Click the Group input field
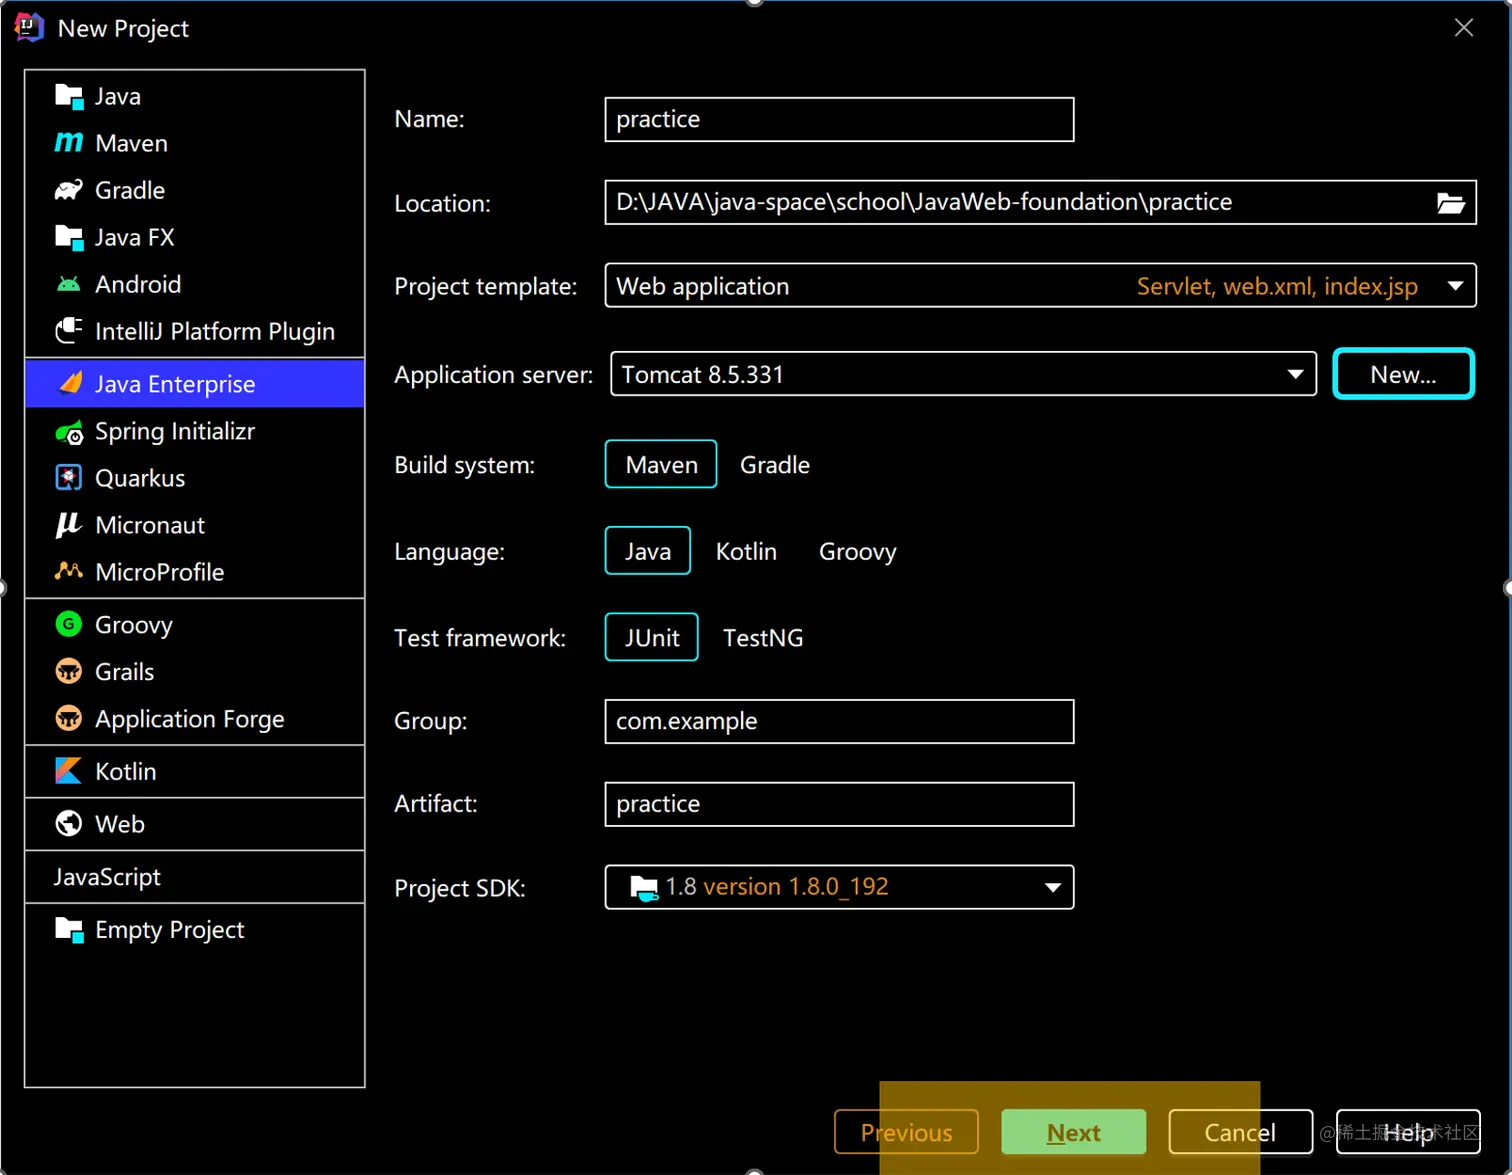This screenshot has width=1512, height=1175. 839,721
